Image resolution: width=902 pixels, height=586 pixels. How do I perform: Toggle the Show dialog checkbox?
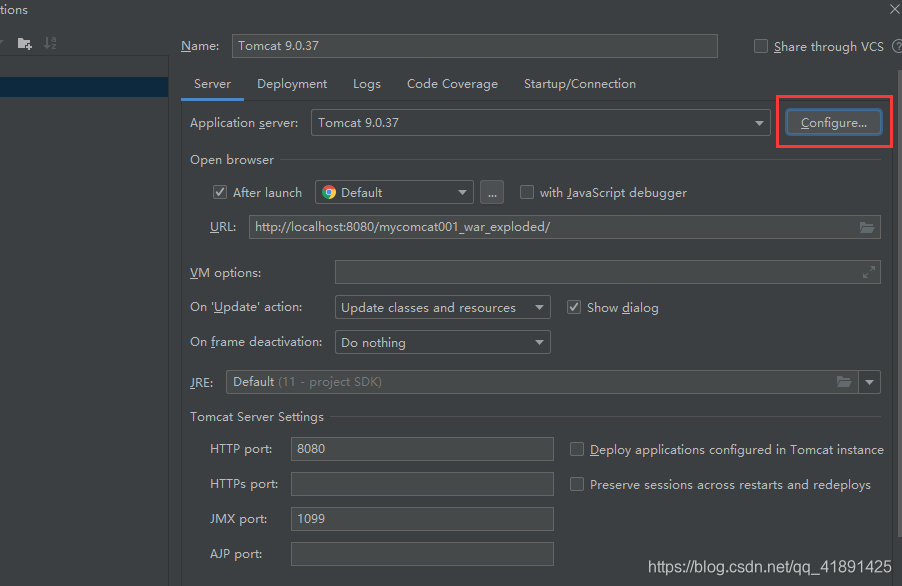(x=574, y=307)
